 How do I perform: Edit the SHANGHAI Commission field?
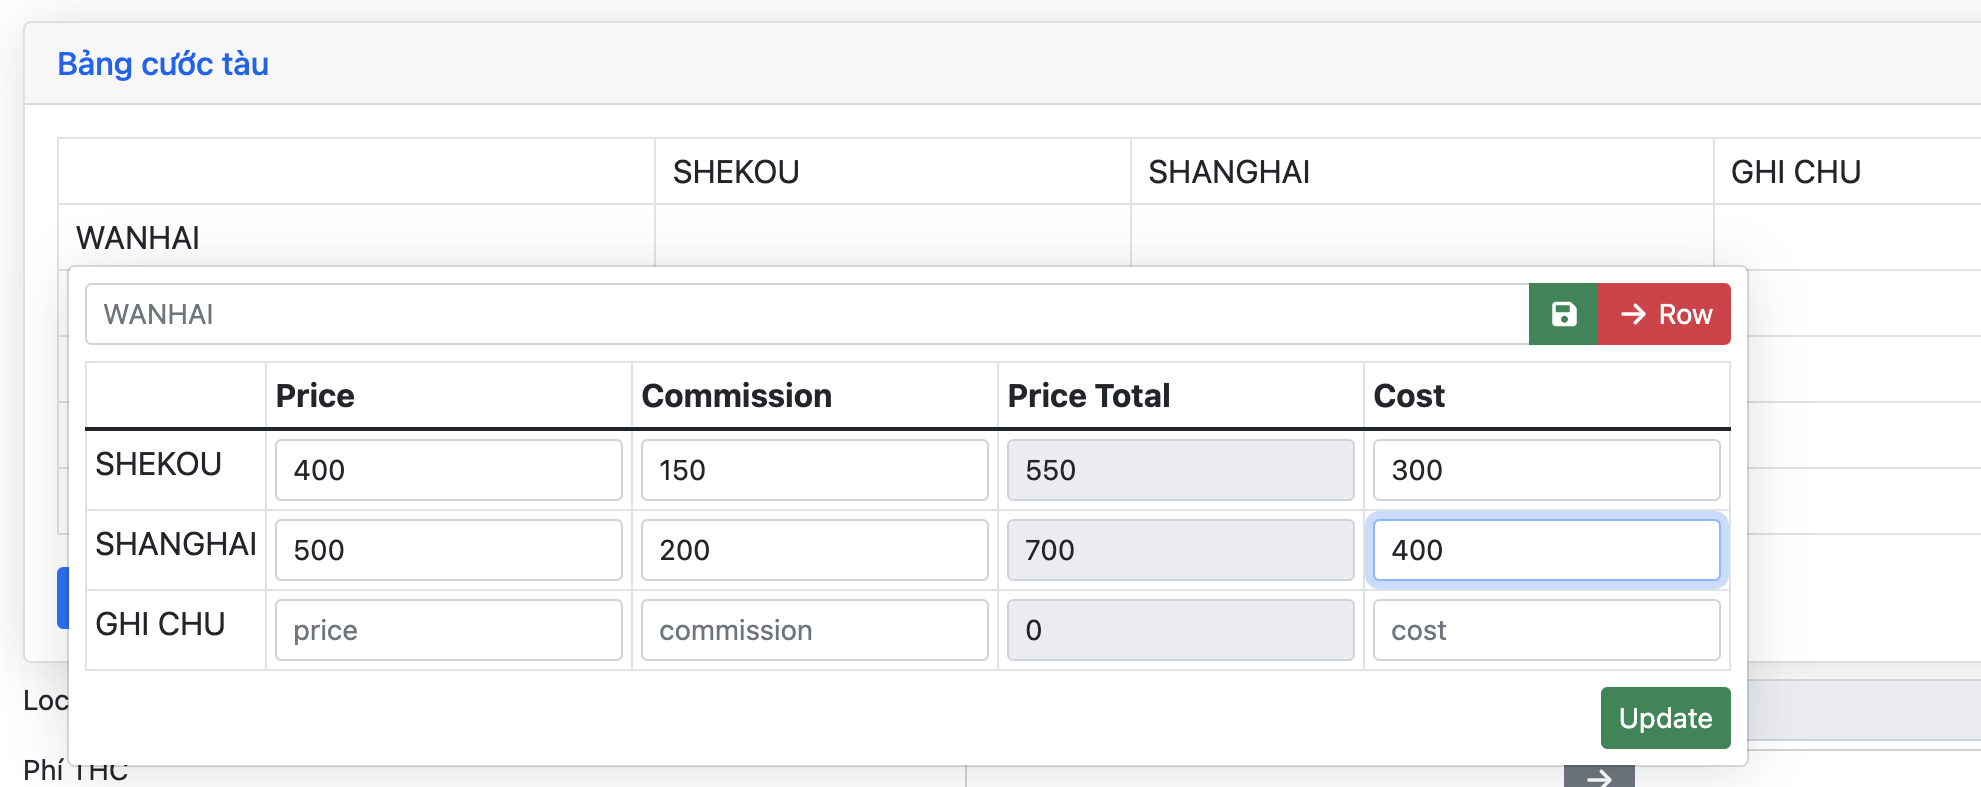pyautogui.click(x=814, y=550)
